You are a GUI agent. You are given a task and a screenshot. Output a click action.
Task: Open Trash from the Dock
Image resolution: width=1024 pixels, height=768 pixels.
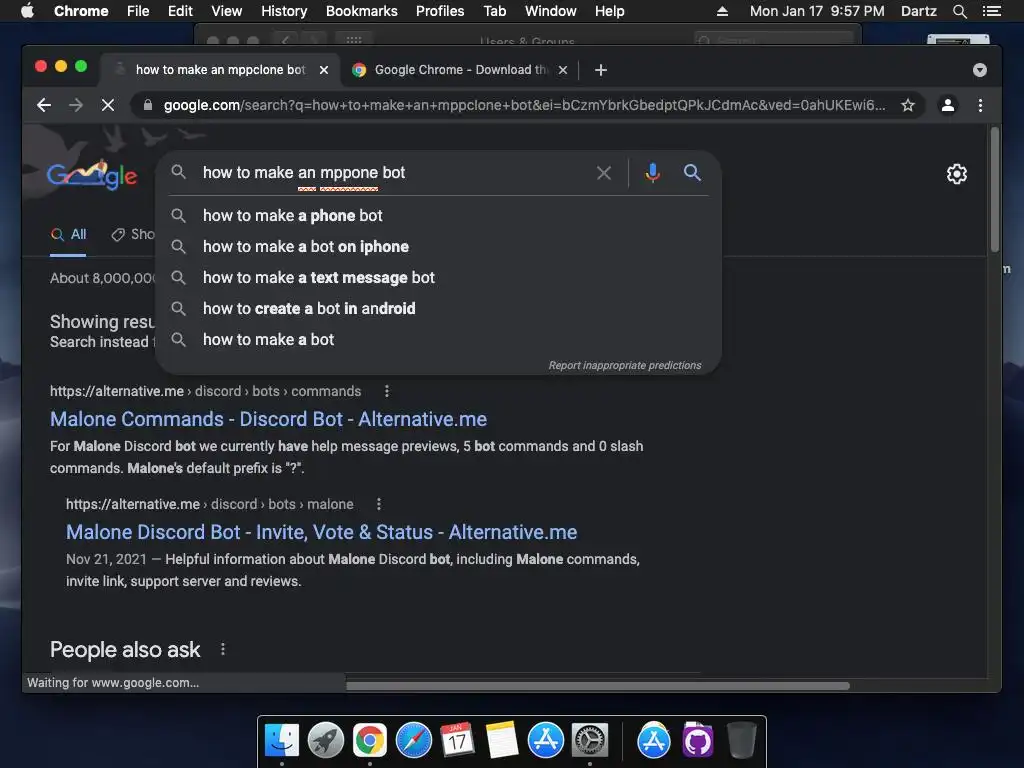741,741
